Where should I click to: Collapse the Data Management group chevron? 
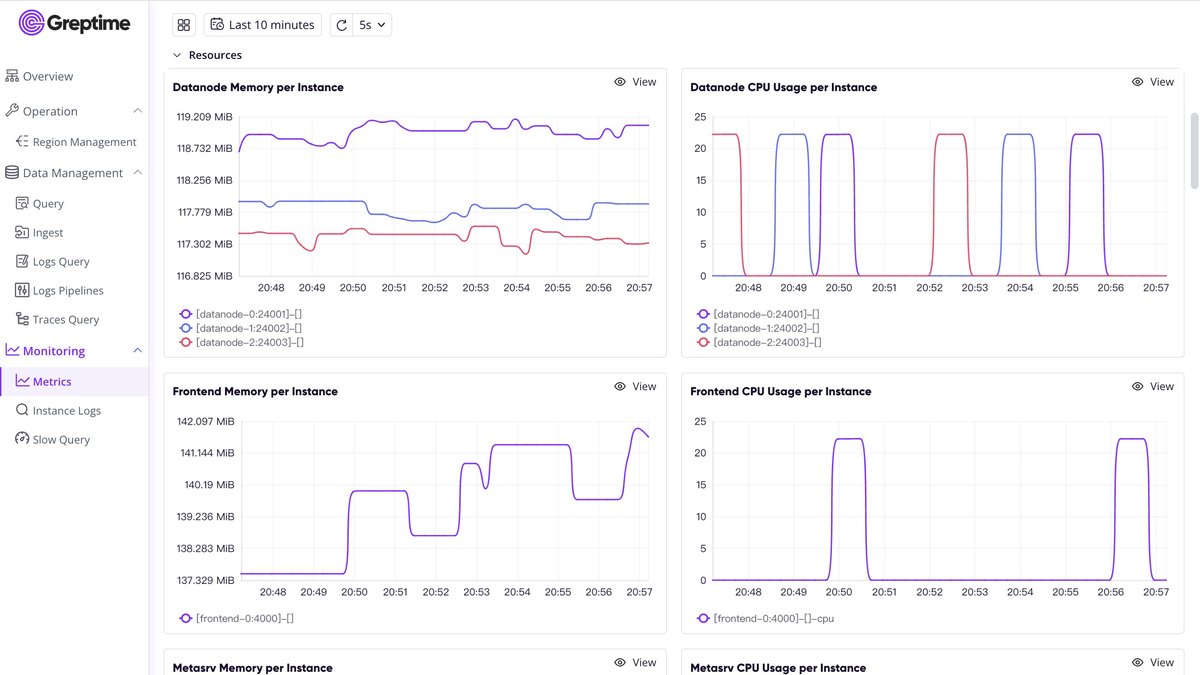pyautogui.click(x=138, y=173)
